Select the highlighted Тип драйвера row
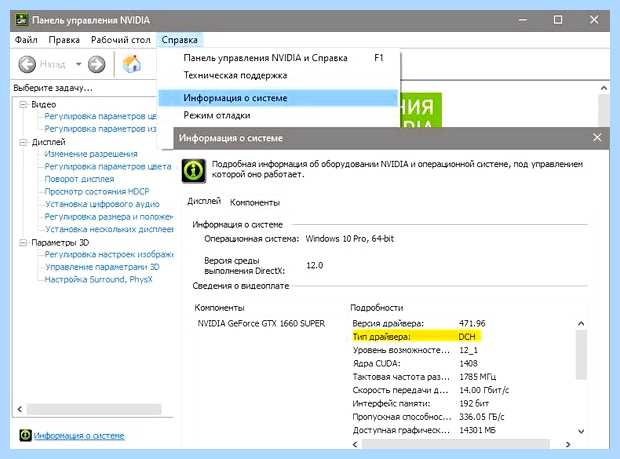This screenshot has width=620, height=459. click(x=417, y=337)
